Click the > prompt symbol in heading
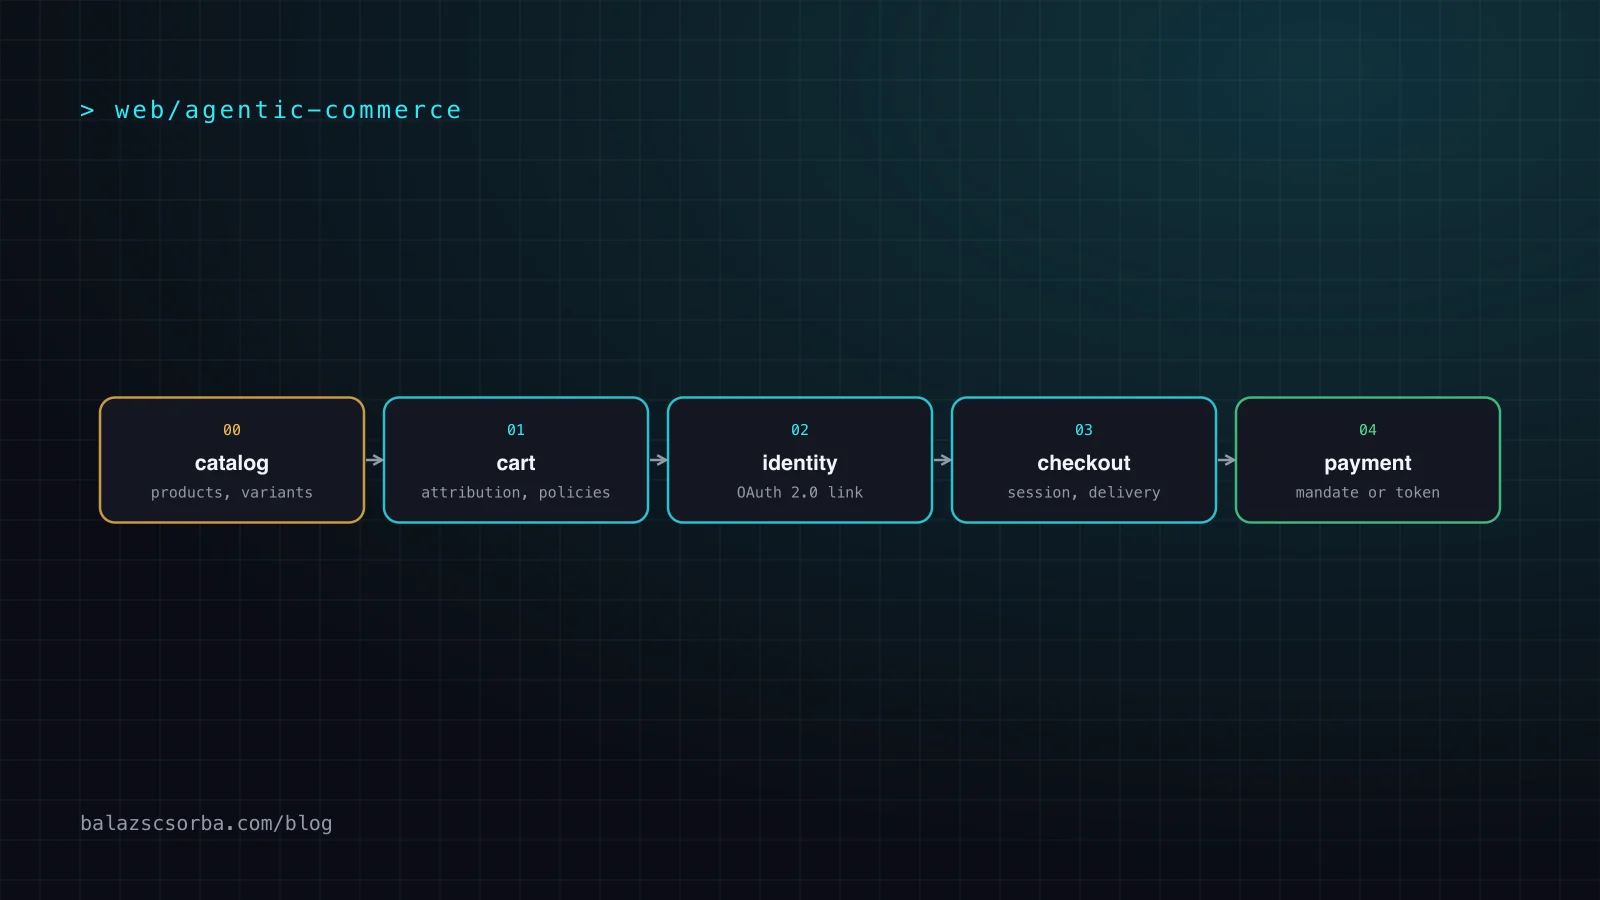This screenshot has width=1600, height=900. [x=87, y=110]
